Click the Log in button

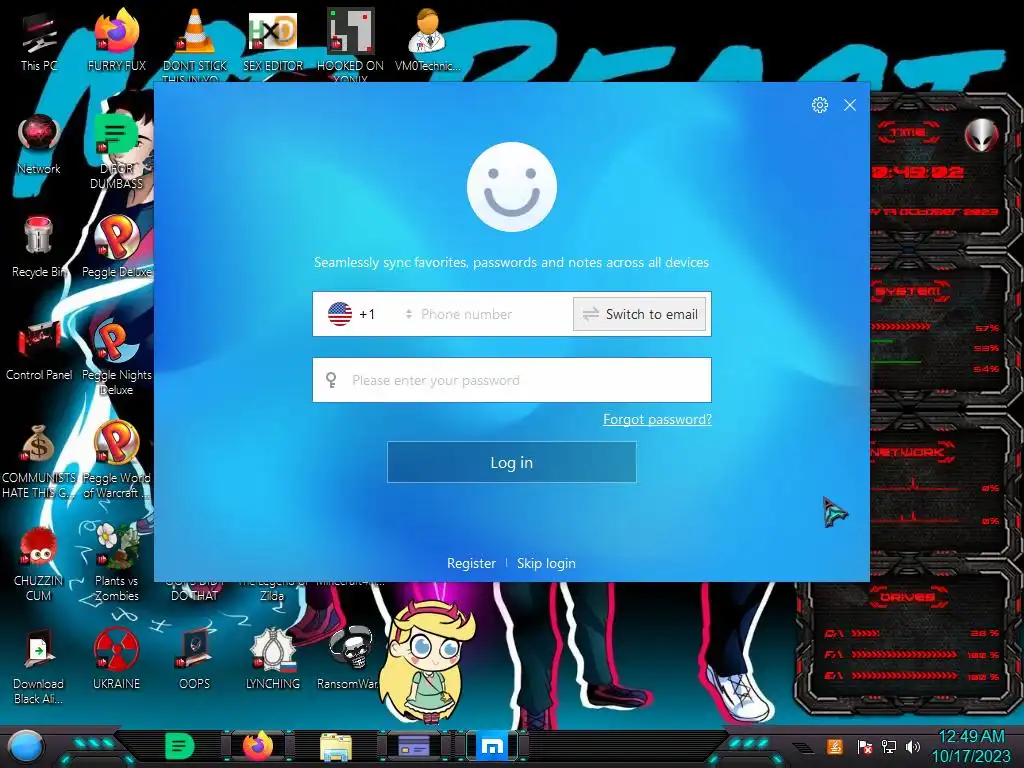click(x=511, y=462)
